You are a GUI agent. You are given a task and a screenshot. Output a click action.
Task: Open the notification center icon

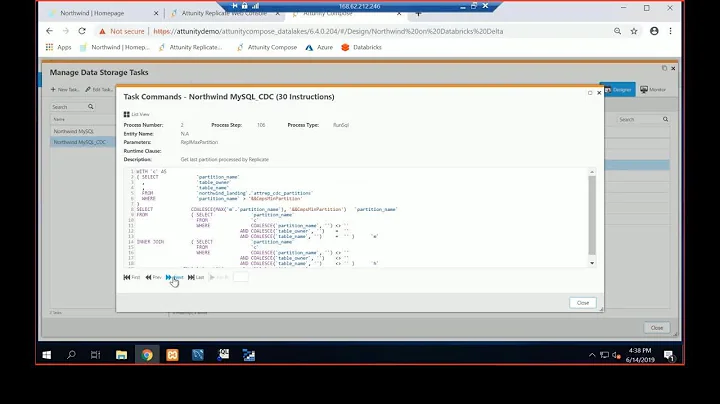coord(669,355)
